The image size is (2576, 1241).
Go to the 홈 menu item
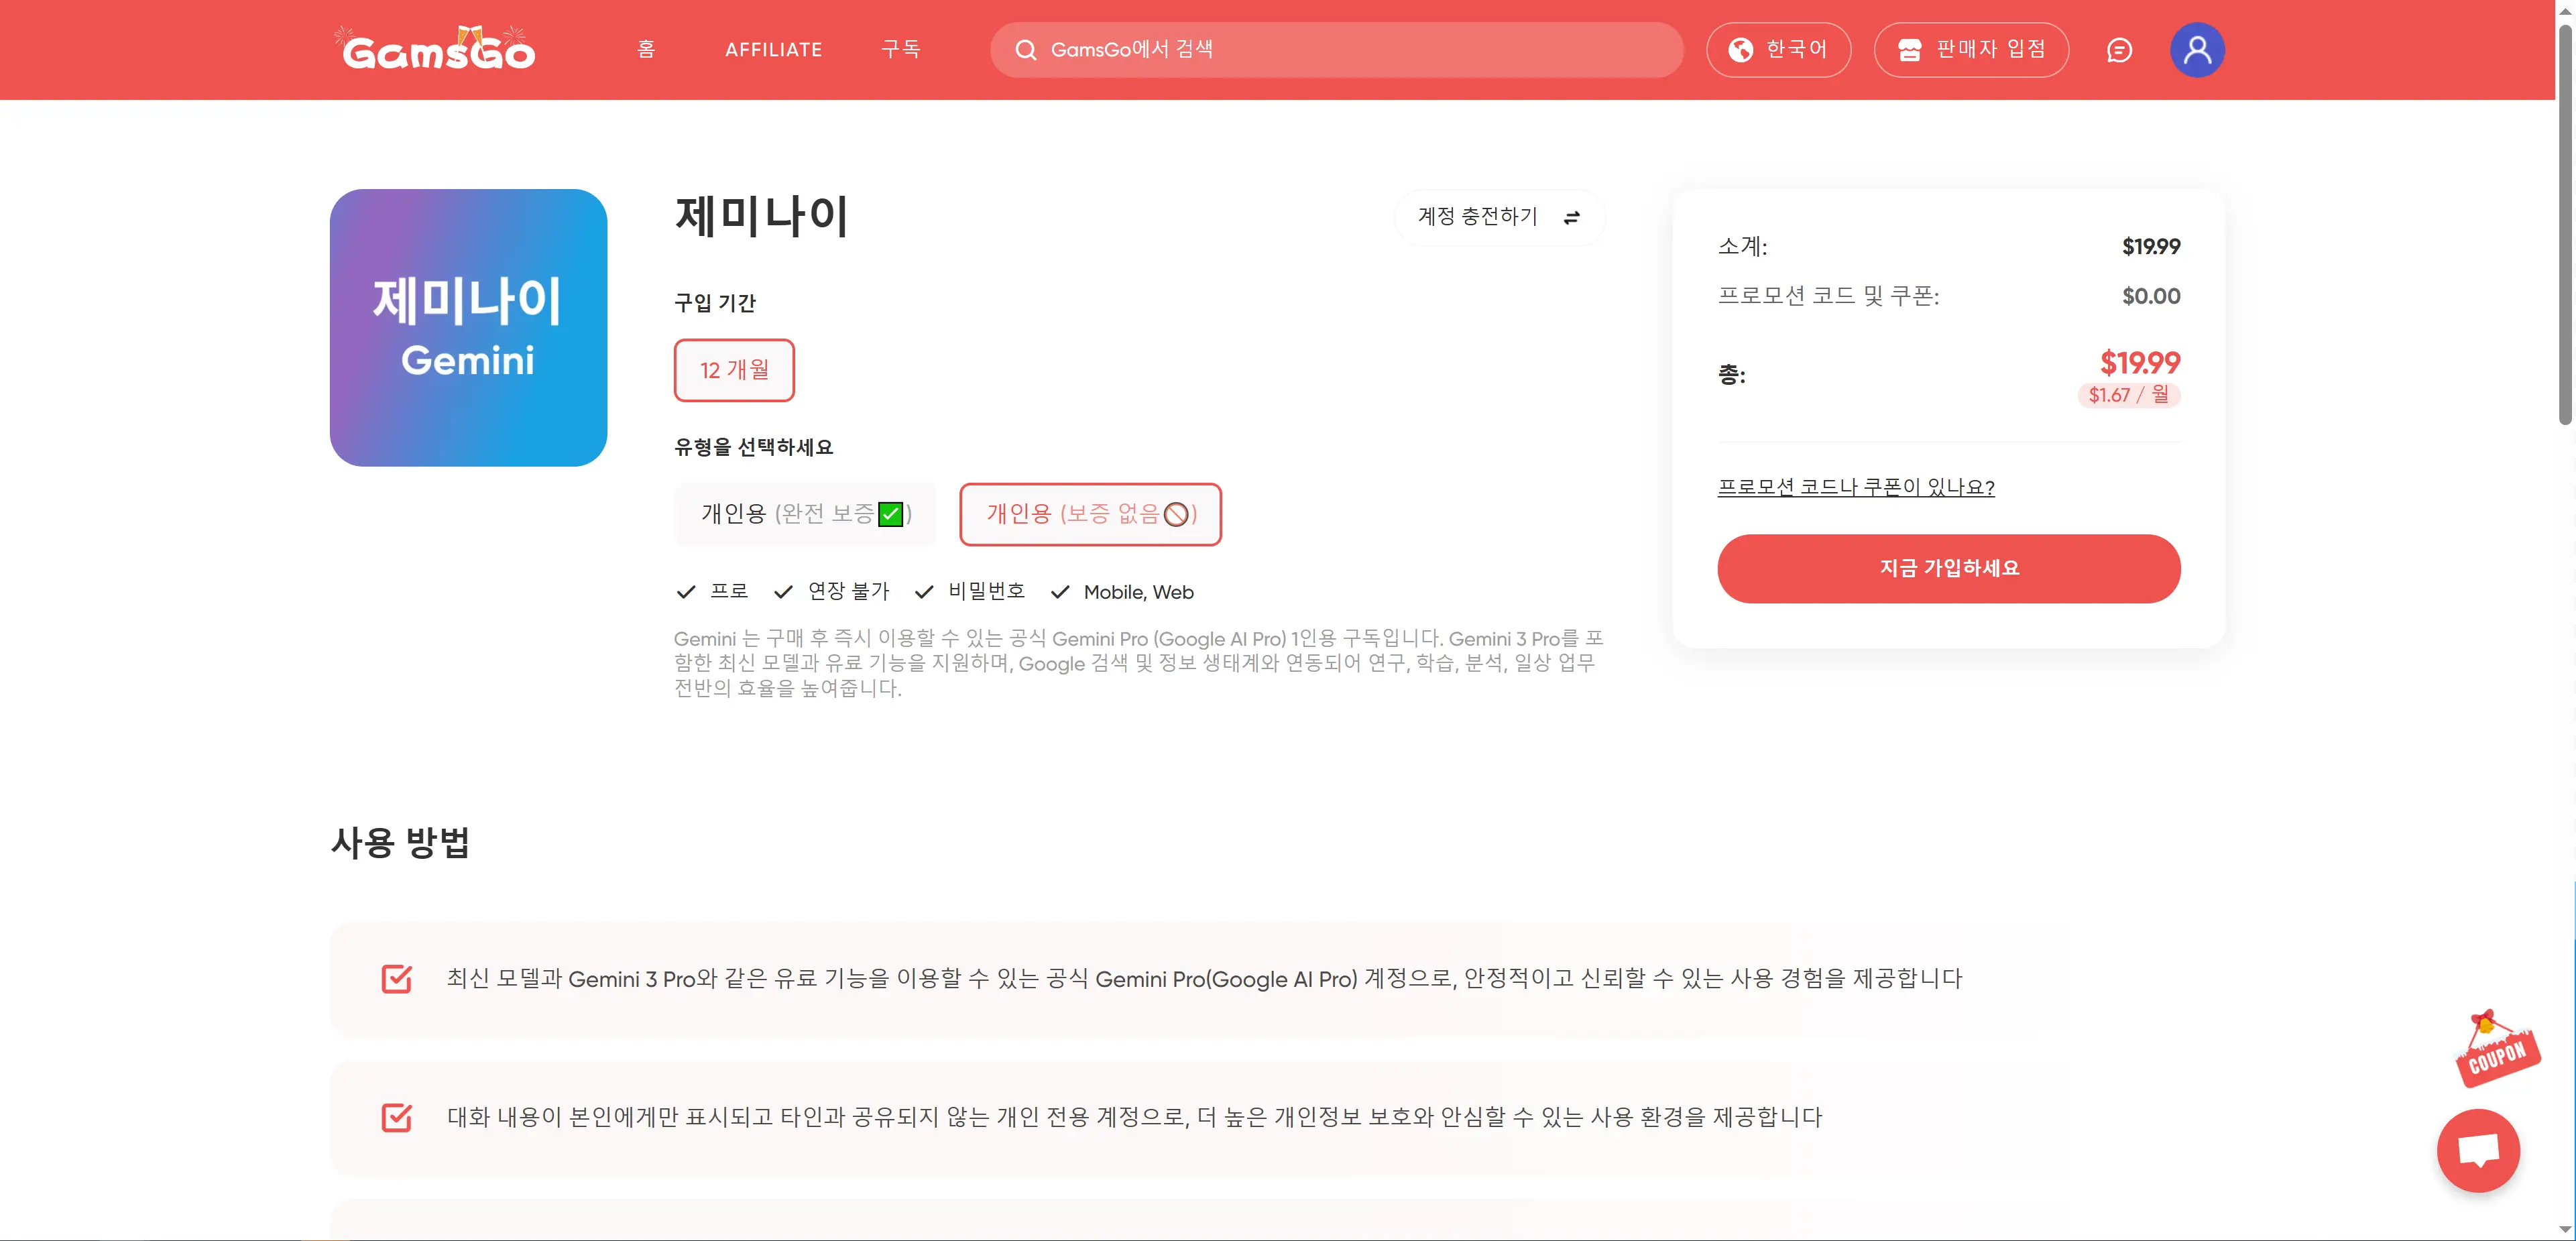click(x=646, y=50)
